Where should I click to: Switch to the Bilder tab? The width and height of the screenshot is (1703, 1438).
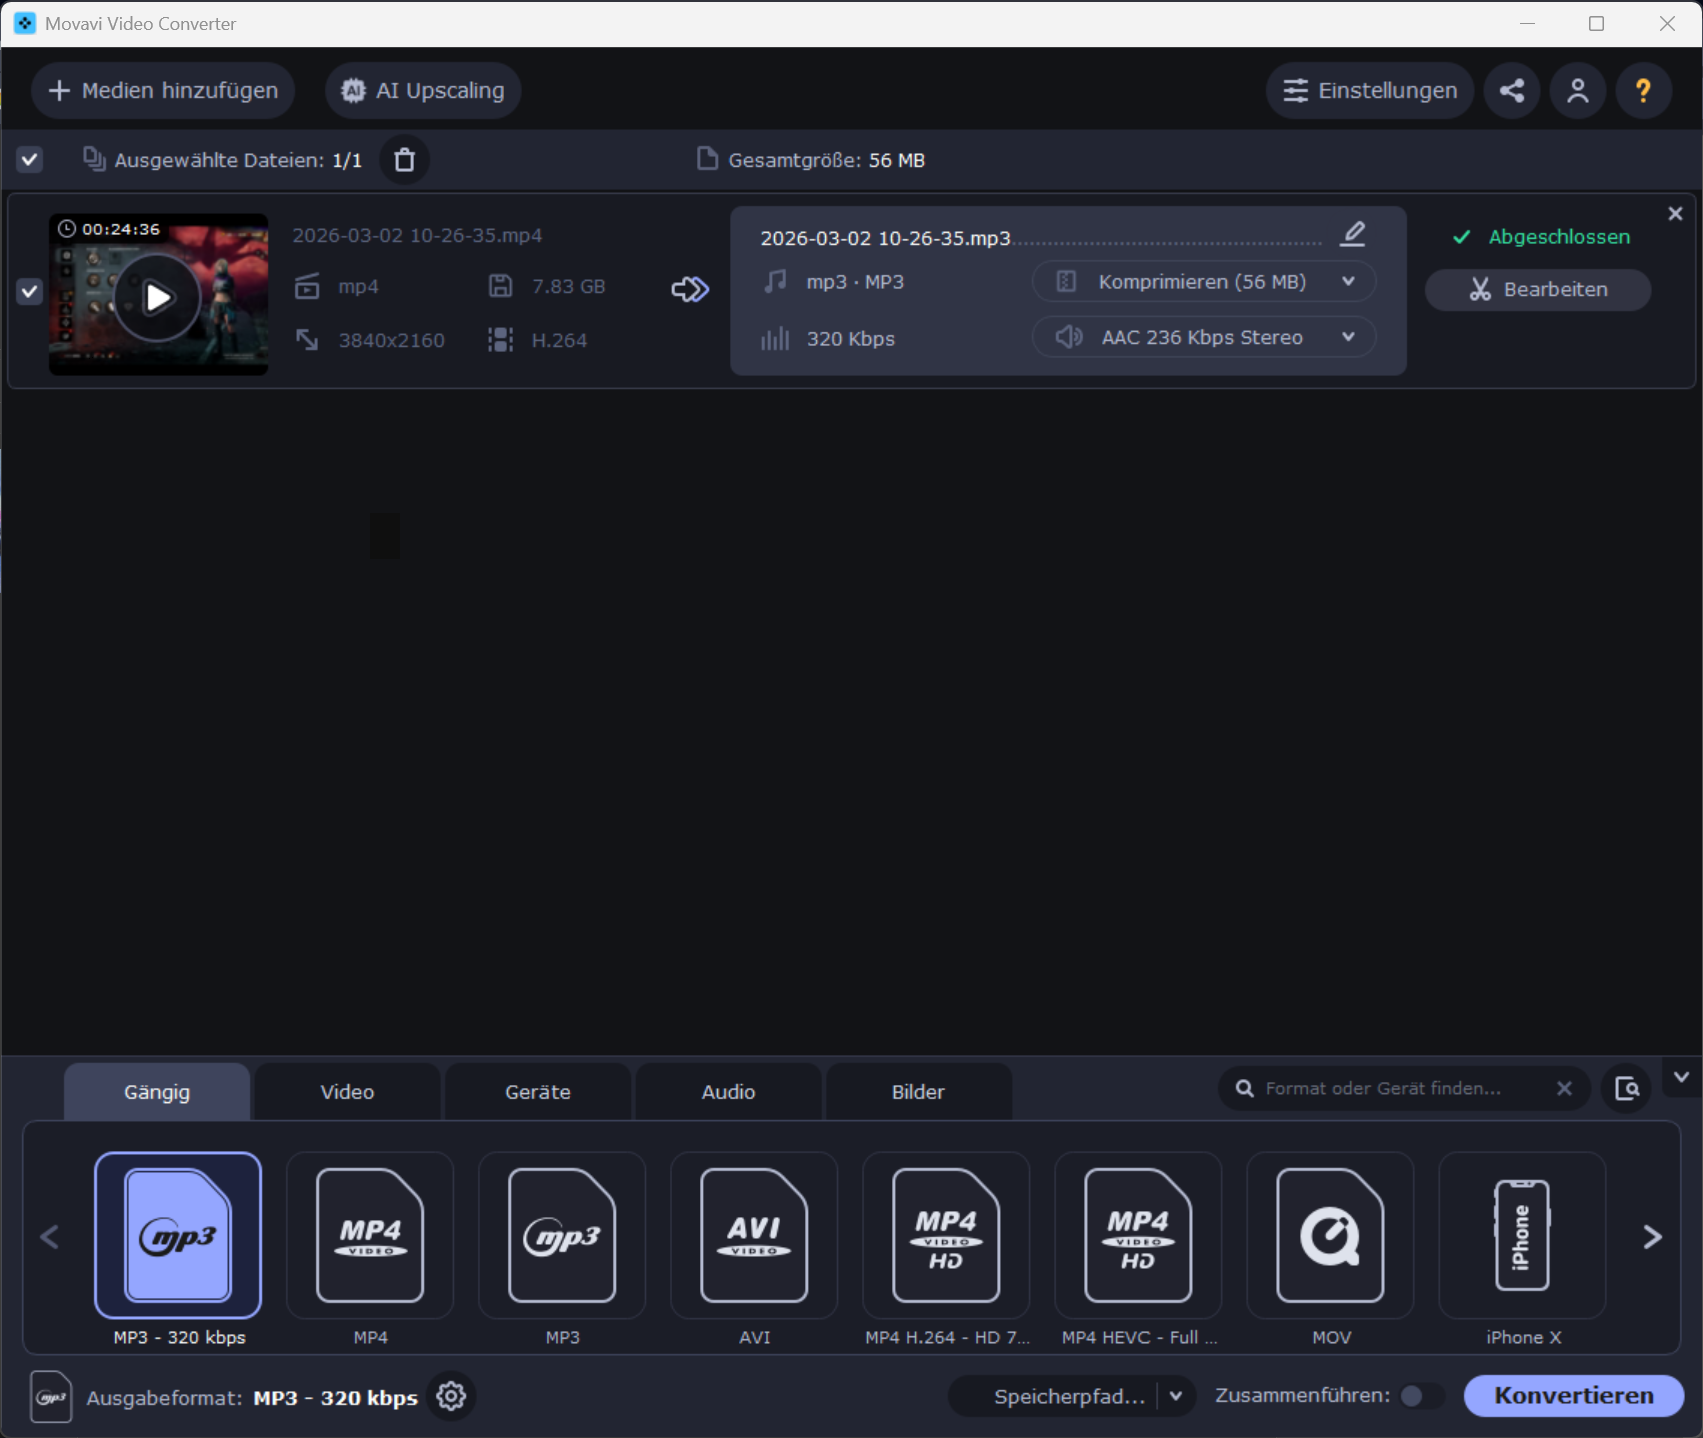click(918, 1092)
